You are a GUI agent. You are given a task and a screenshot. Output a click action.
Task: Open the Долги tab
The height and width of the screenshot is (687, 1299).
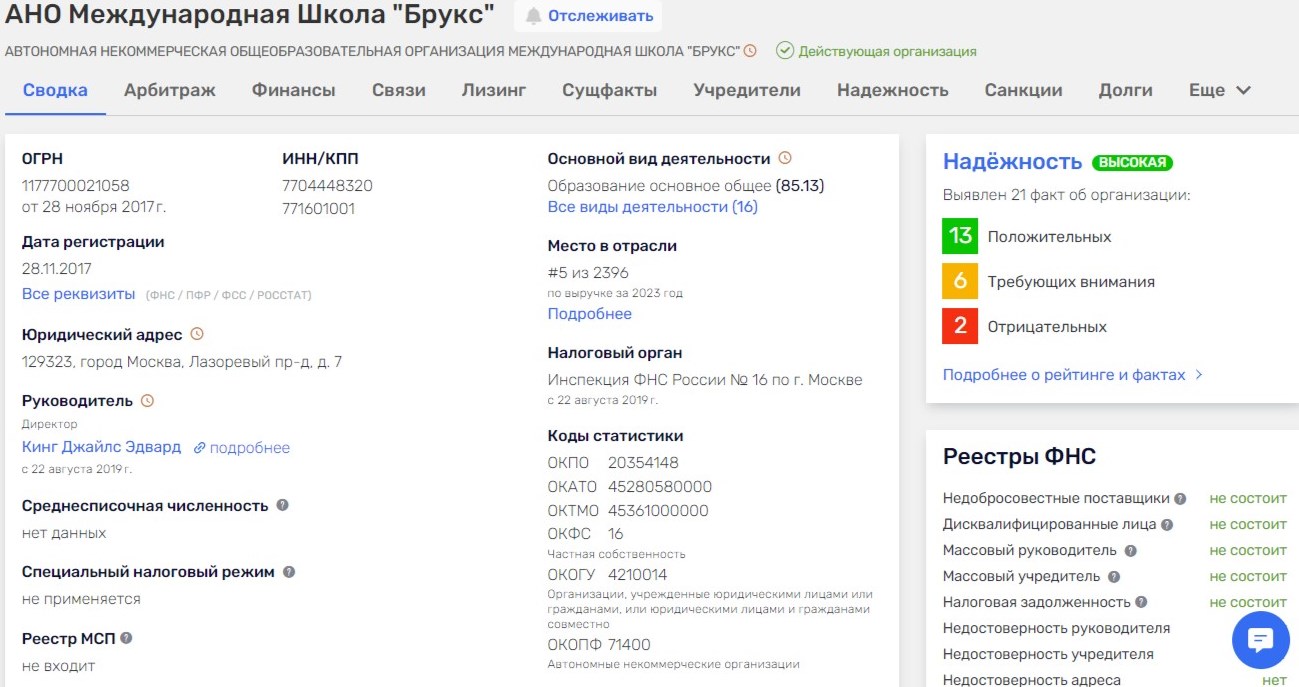tap(1126, 90)
